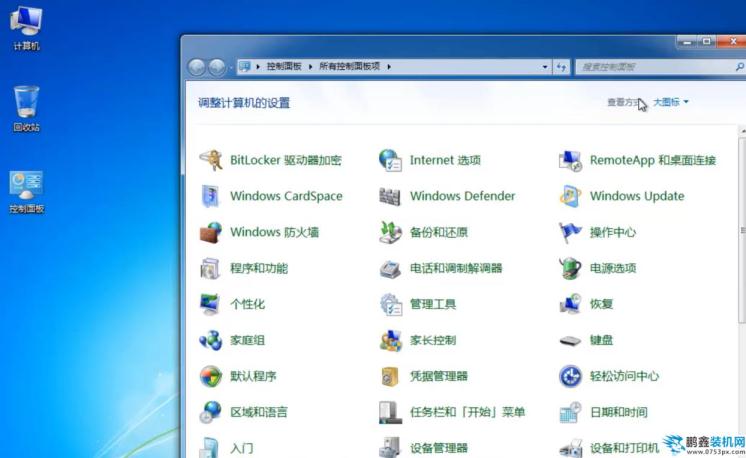
Task: Select 计算机 desktop icon
Action: (x=27, y=24)
